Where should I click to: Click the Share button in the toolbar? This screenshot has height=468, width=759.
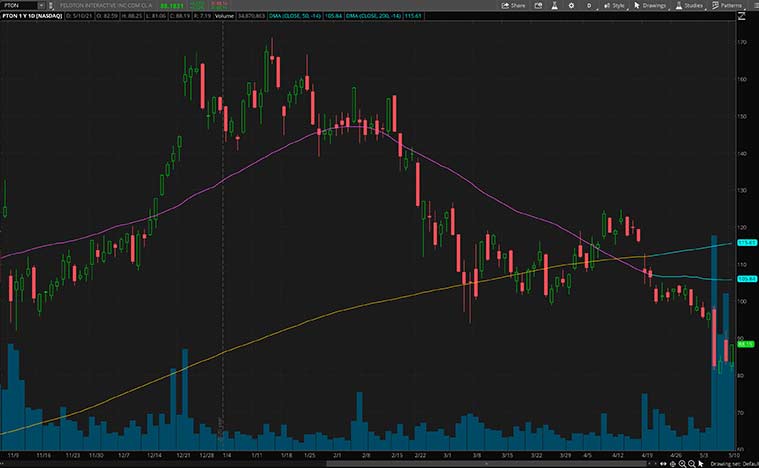[x=514, y=5]
